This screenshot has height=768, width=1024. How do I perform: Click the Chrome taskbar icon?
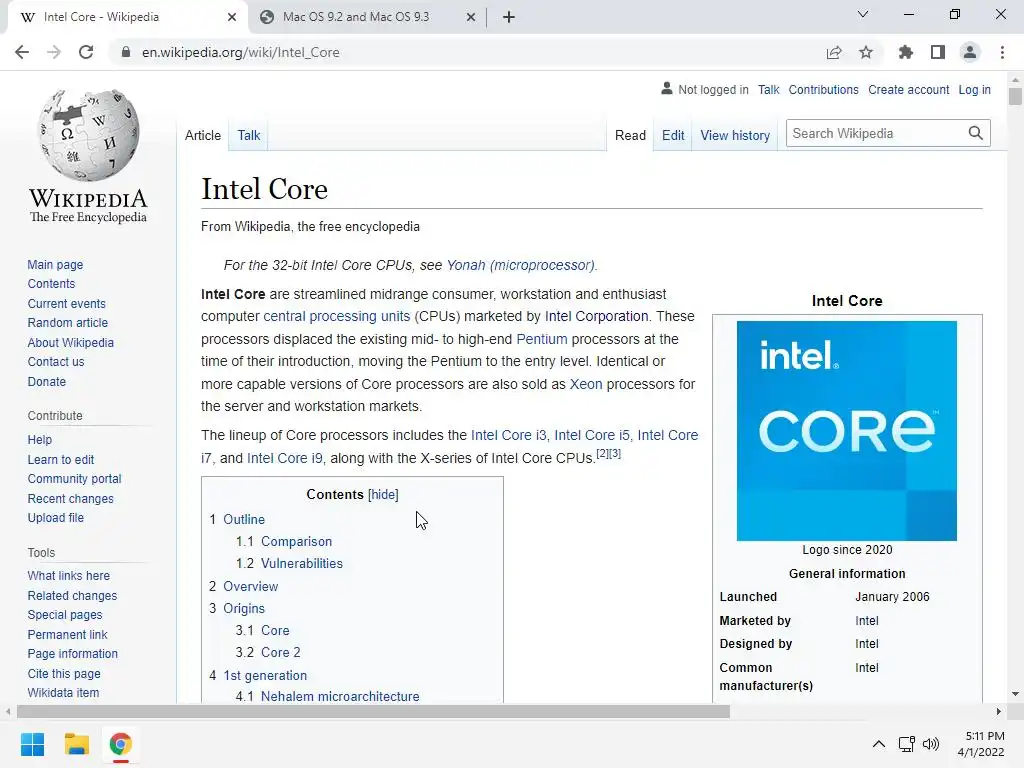pyautogui.click(x=120, y=744)
